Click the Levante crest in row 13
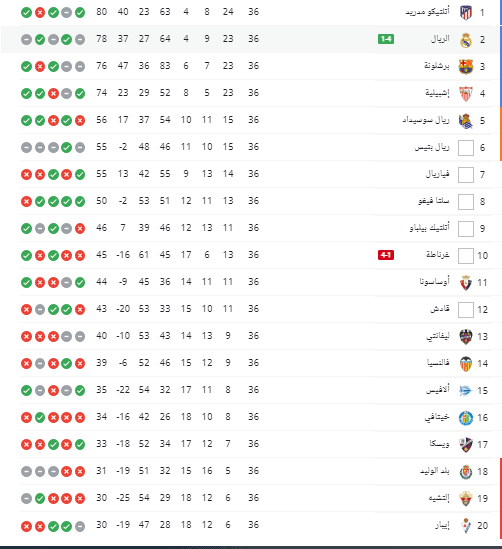Viewport: 502px width, 549px height. coord(466,337)
